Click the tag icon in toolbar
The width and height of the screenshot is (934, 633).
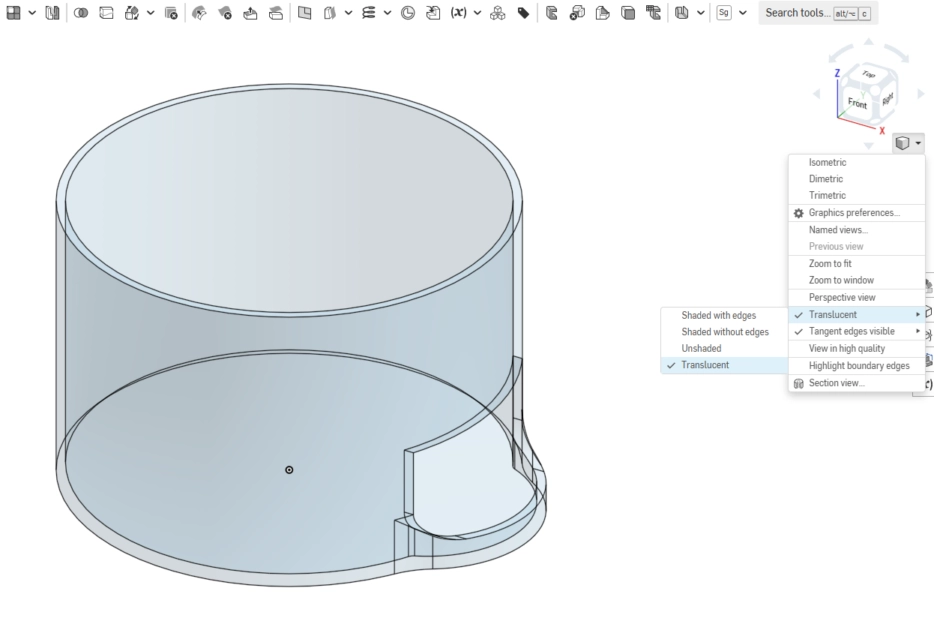(523, 13)
